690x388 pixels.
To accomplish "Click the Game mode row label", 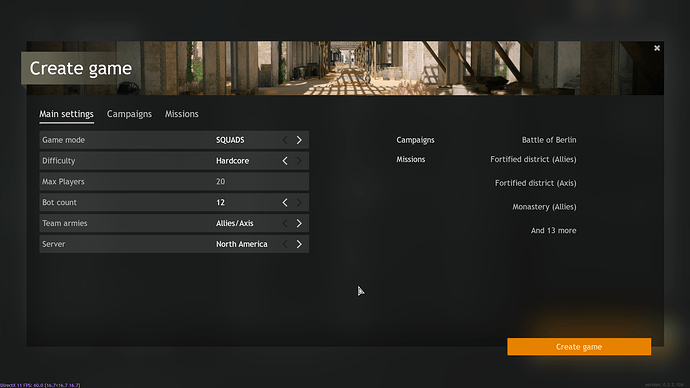I will click(63, 140).
